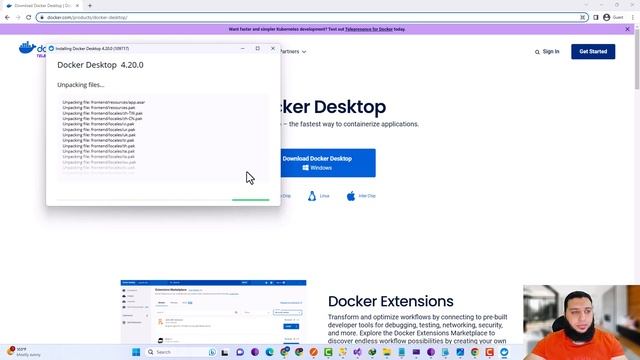Expand the Partners navigation dropdown
Viewport: 640px width, 360px height.
click(x=293, y=52)
